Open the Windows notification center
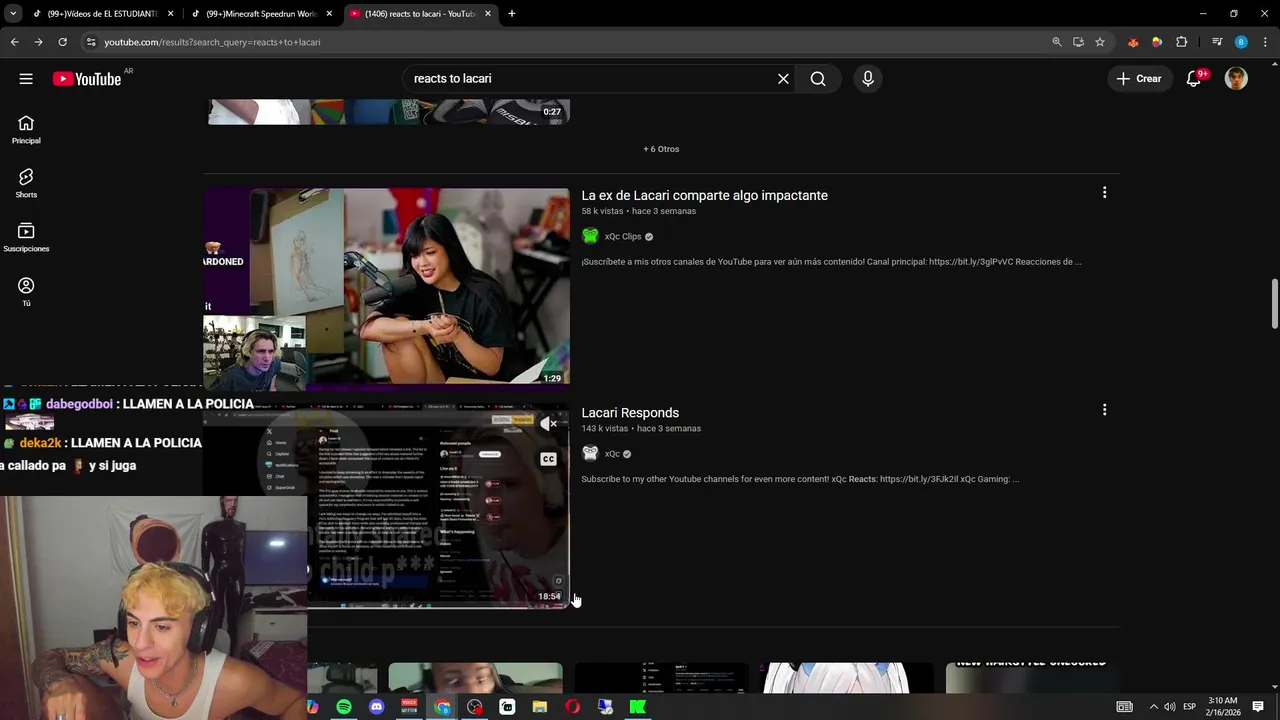This screenshot has height=720, width=1280. click(1258, 707)
